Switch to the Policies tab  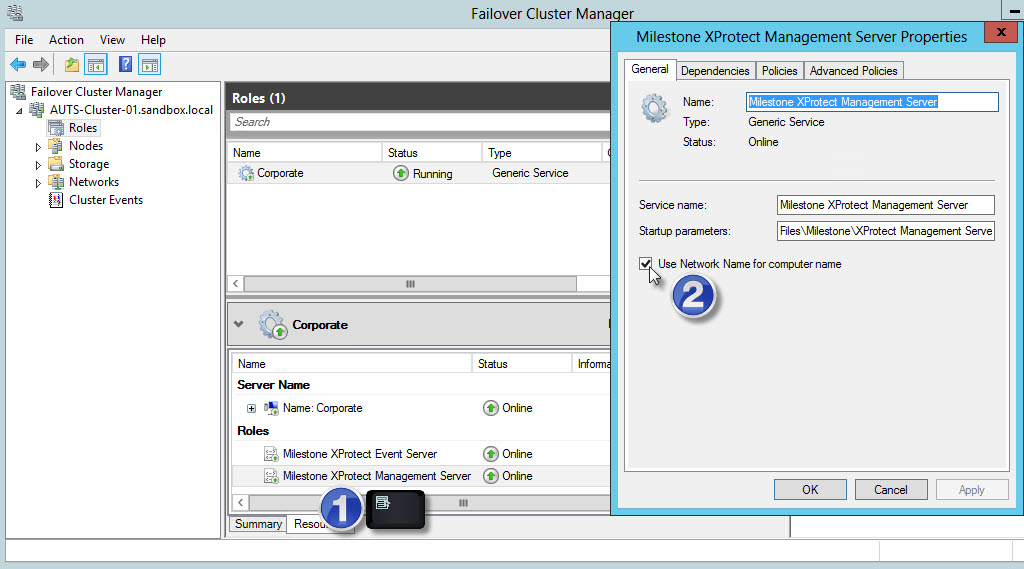click(779, 71)
